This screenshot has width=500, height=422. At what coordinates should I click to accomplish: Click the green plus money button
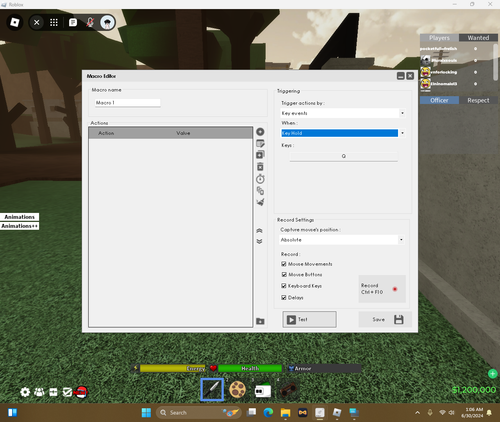tap(493, 374)
